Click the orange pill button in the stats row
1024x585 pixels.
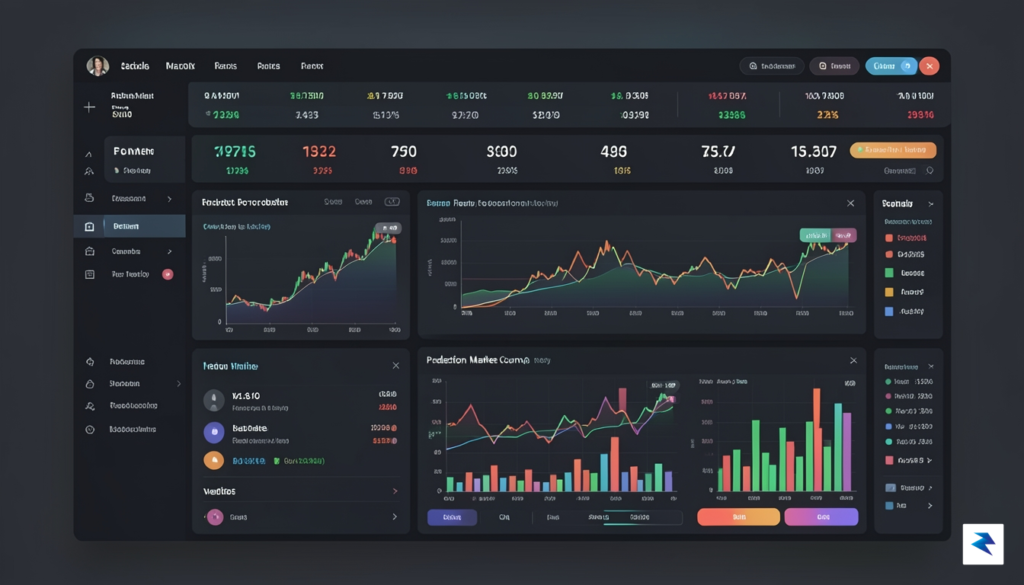tap(893, 150)
